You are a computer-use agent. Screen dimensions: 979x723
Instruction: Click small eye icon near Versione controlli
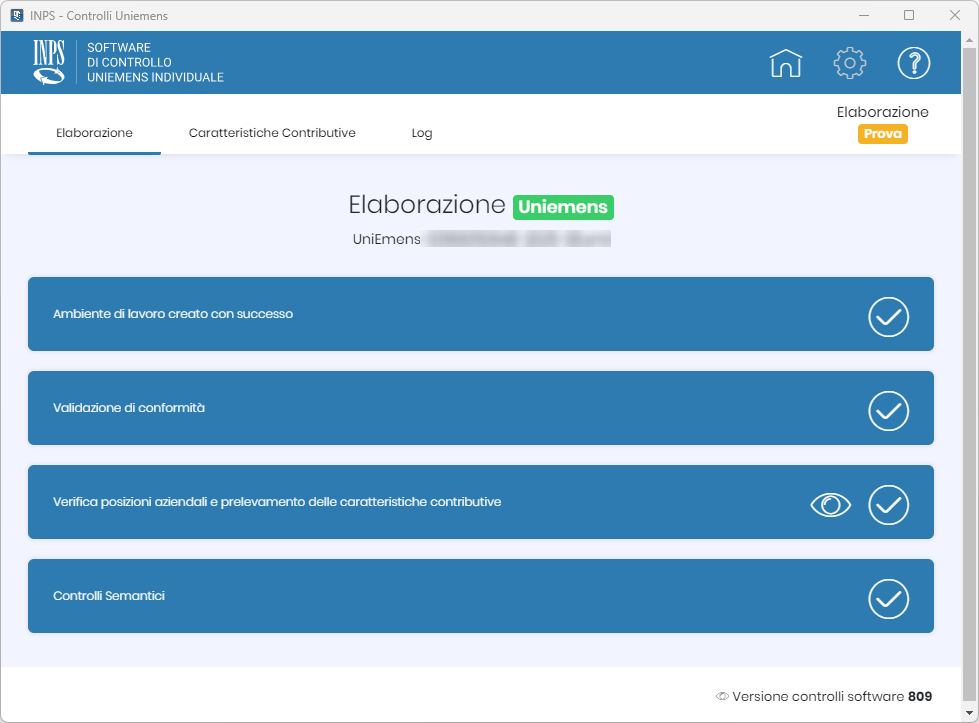(x=722, y=696)
